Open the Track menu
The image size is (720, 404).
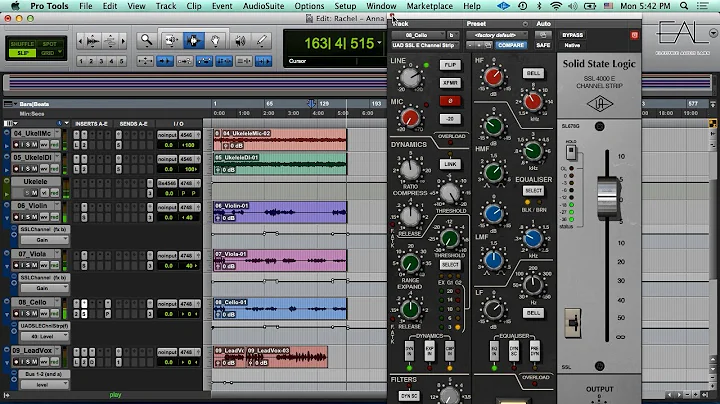(x=166, y=6)
